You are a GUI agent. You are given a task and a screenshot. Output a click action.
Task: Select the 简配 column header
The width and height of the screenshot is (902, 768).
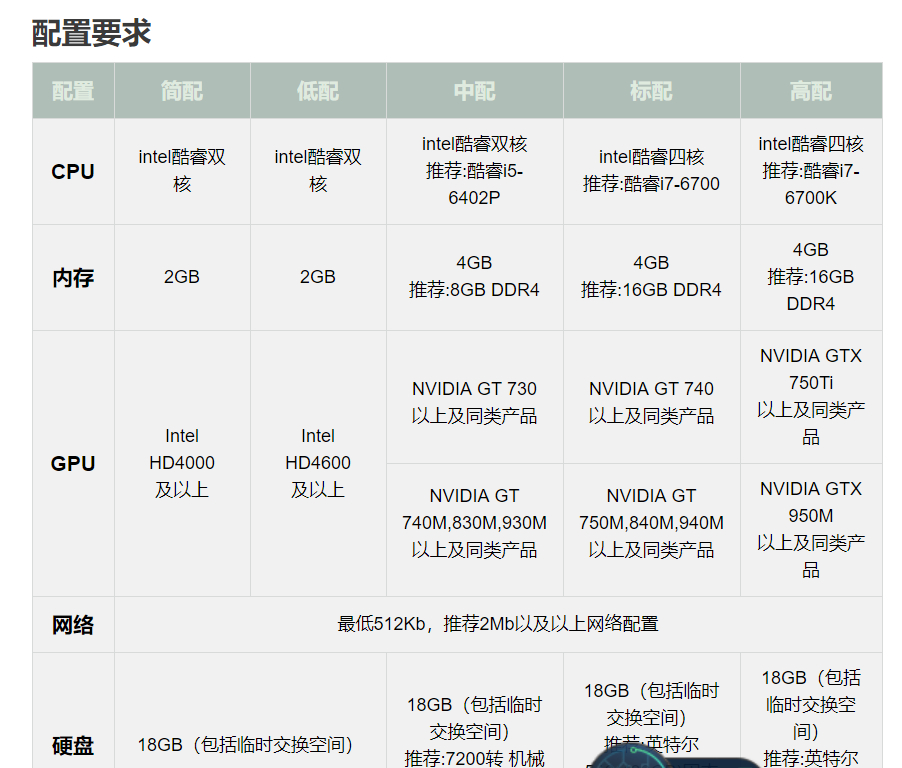pyautogui.click(x=182, y=91)
